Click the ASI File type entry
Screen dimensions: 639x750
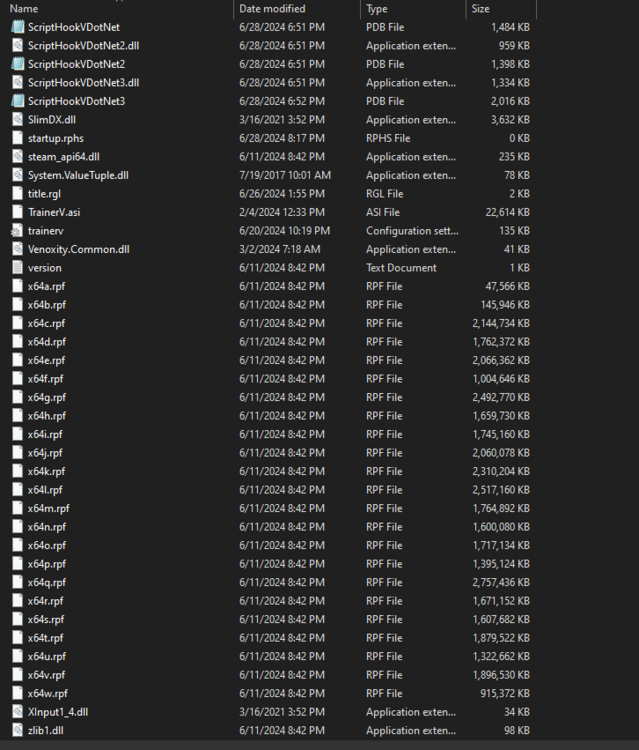[x=383, y=212]
